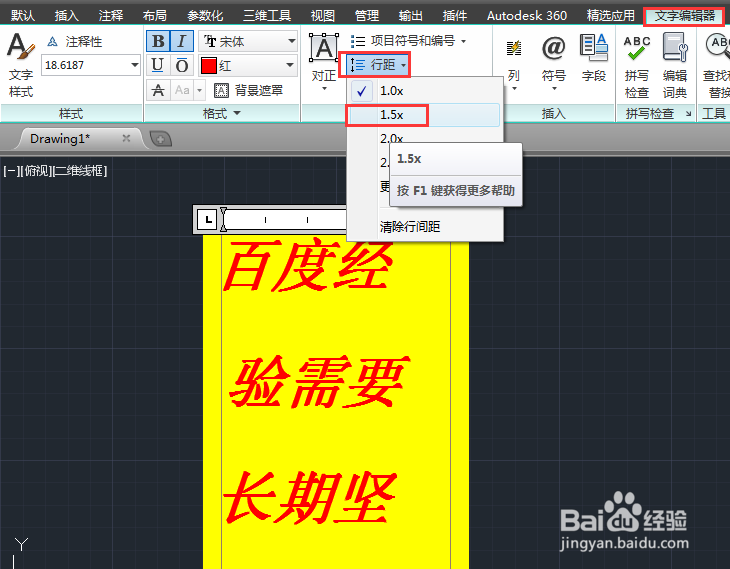Select 1.5x line spacing
This screenshot has width=730, height=569.
(x=425, y=115)
